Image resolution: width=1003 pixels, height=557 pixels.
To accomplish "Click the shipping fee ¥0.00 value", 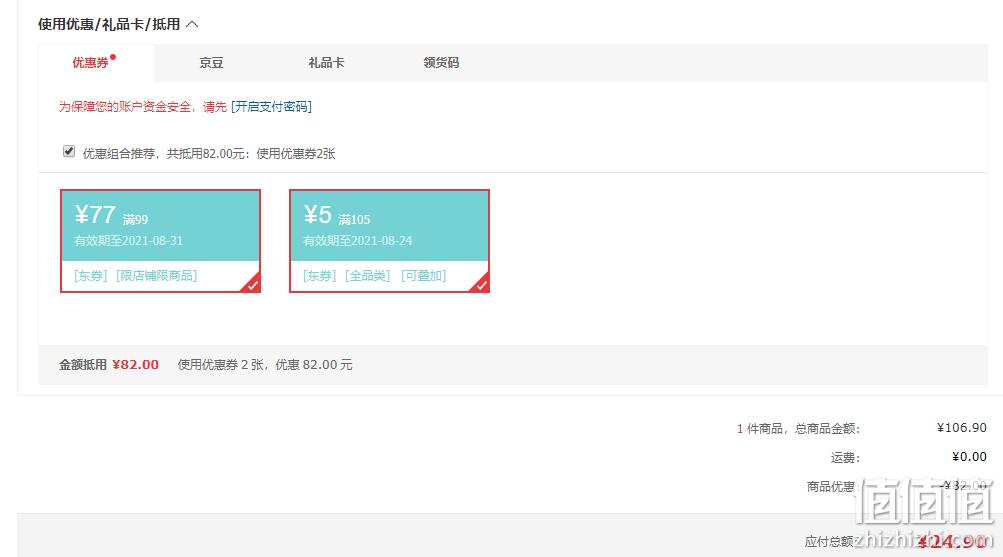I will point(969,457).
